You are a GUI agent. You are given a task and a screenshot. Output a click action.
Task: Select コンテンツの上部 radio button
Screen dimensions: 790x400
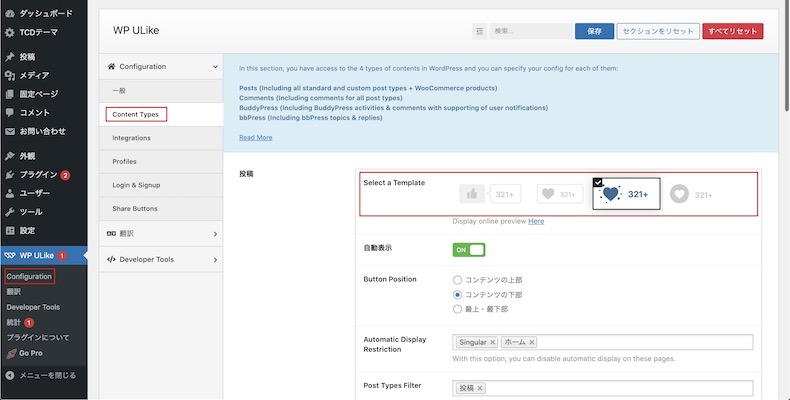tap(457, 280)
